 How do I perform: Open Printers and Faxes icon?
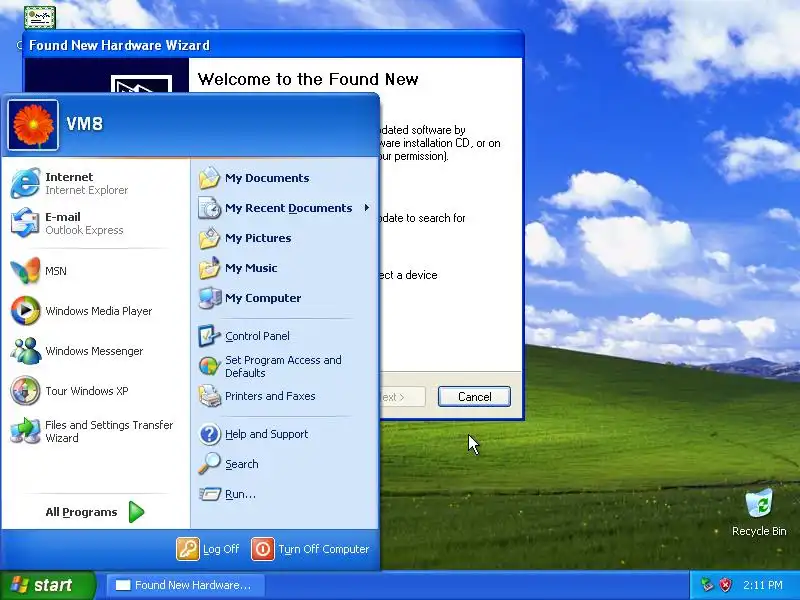(209, 396)
